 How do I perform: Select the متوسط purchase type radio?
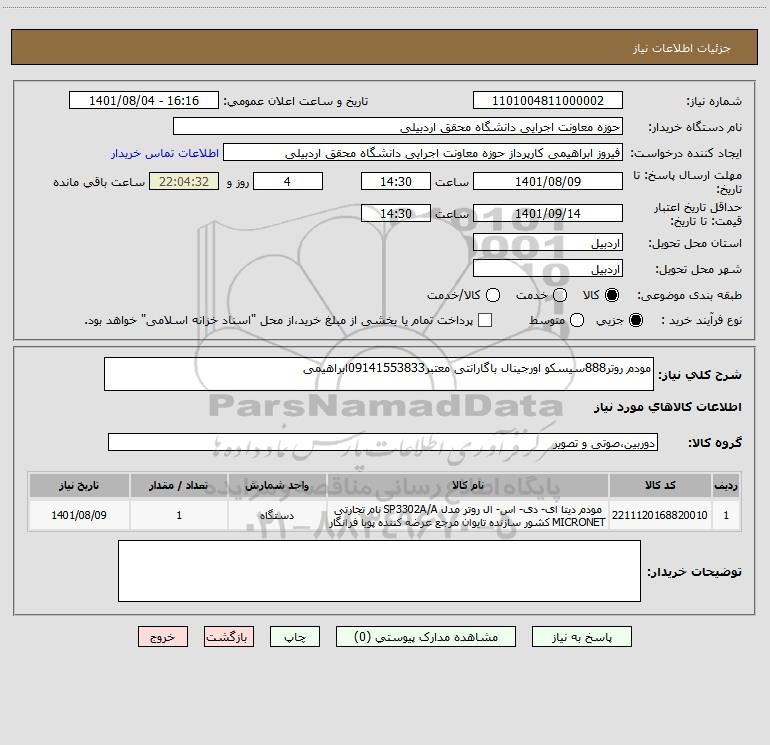tap(577, 320)
